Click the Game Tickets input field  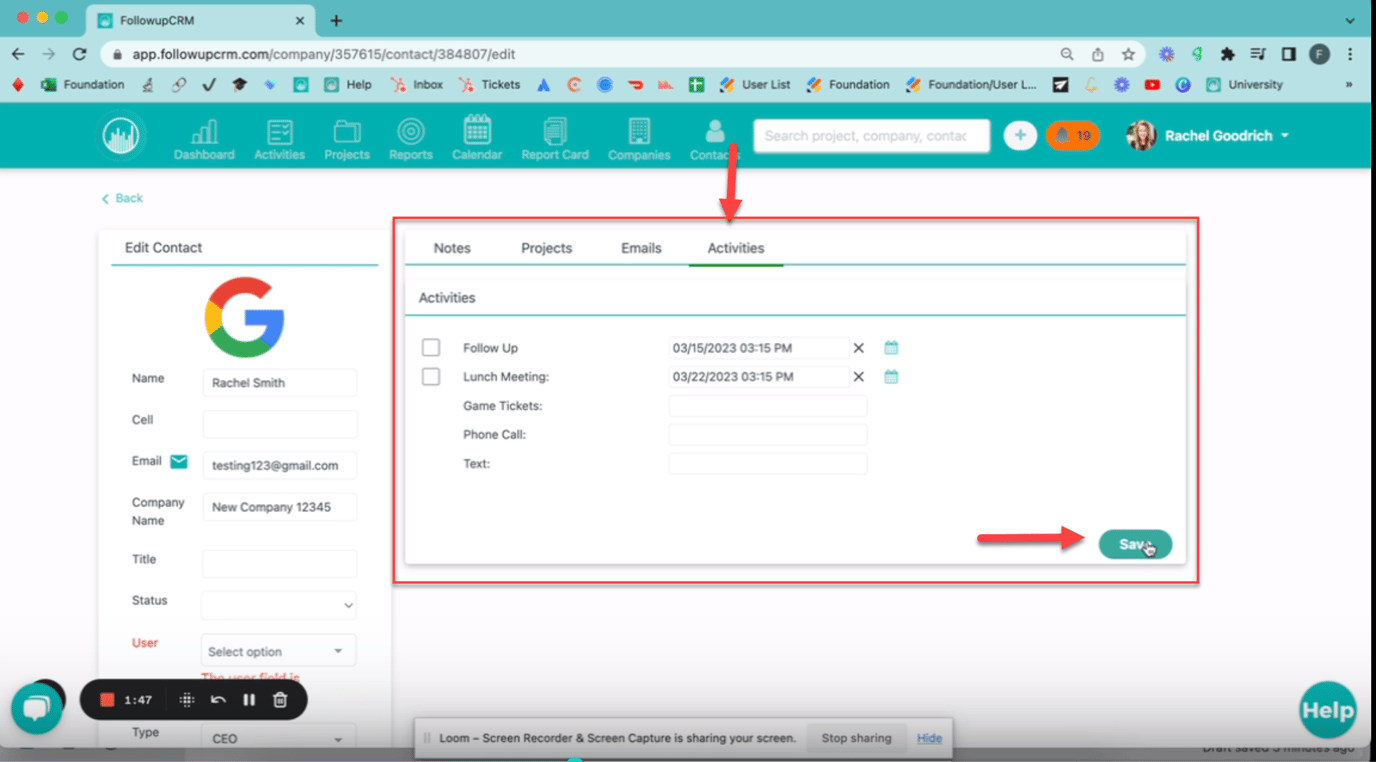767,406
